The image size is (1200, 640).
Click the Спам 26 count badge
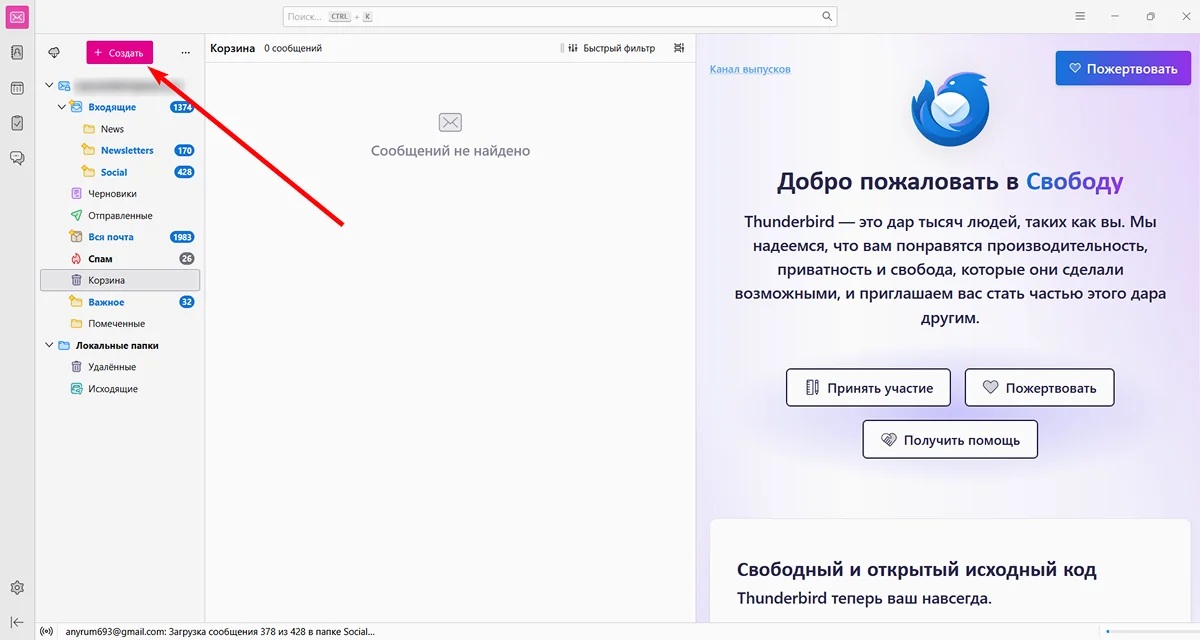coord(187,259)
